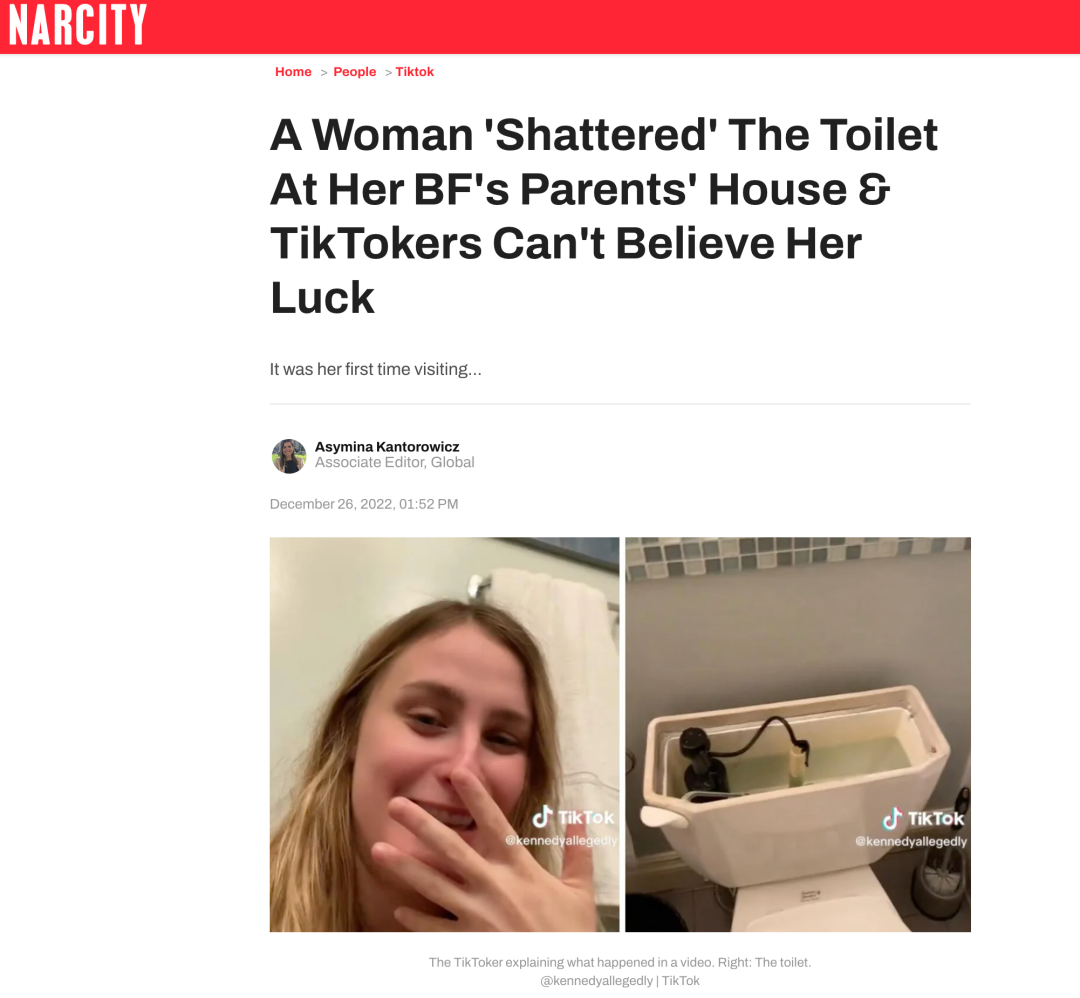The width and height of the screenshot is (1080, 998).
Task: Click the Narcity logo in the header
Action: coord(77,25)
